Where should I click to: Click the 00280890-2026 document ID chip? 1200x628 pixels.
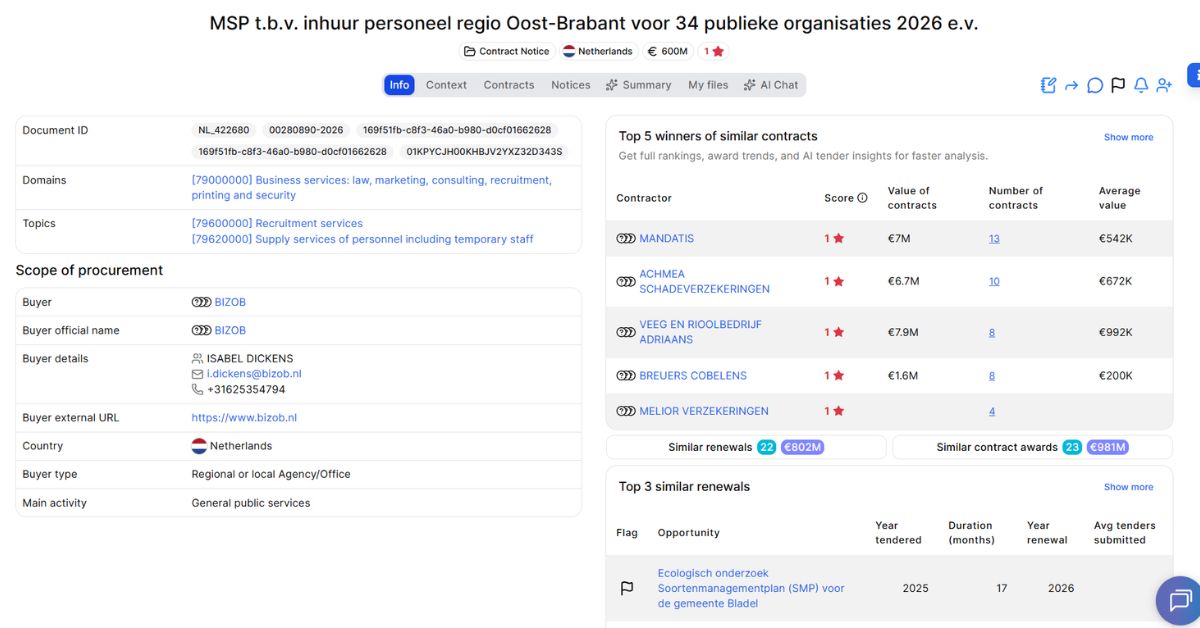306,130
